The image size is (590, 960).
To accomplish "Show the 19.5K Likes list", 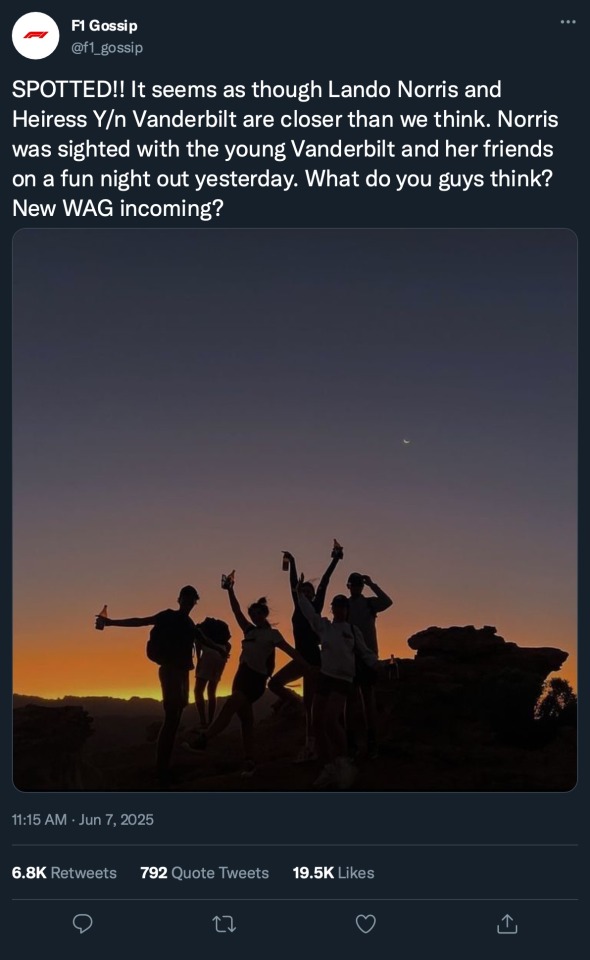I will click(334, 872).
